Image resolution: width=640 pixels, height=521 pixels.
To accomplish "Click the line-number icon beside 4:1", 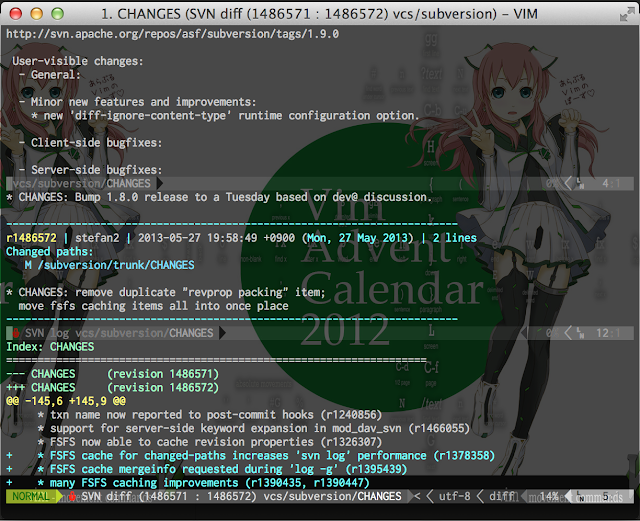I will point(580,184).
